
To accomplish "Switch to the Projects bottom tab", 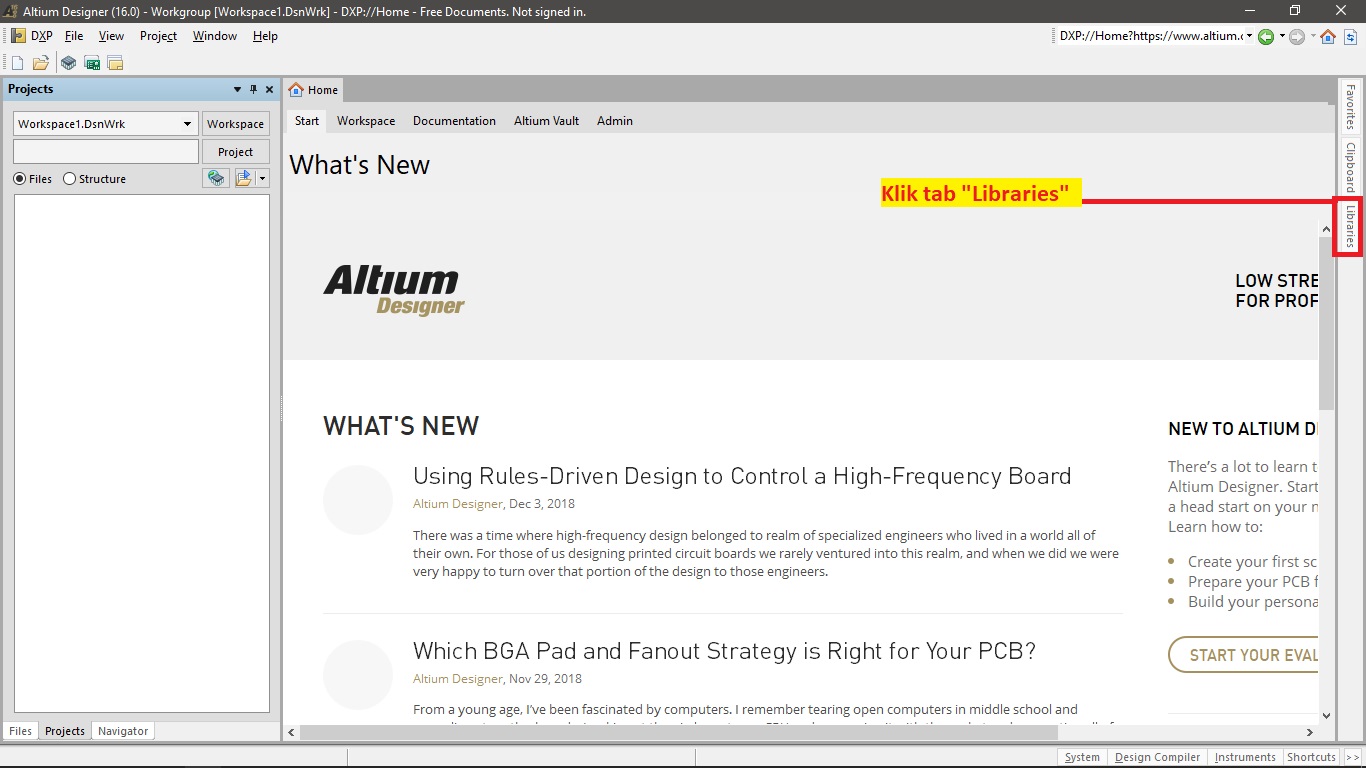I will (65, 731).
